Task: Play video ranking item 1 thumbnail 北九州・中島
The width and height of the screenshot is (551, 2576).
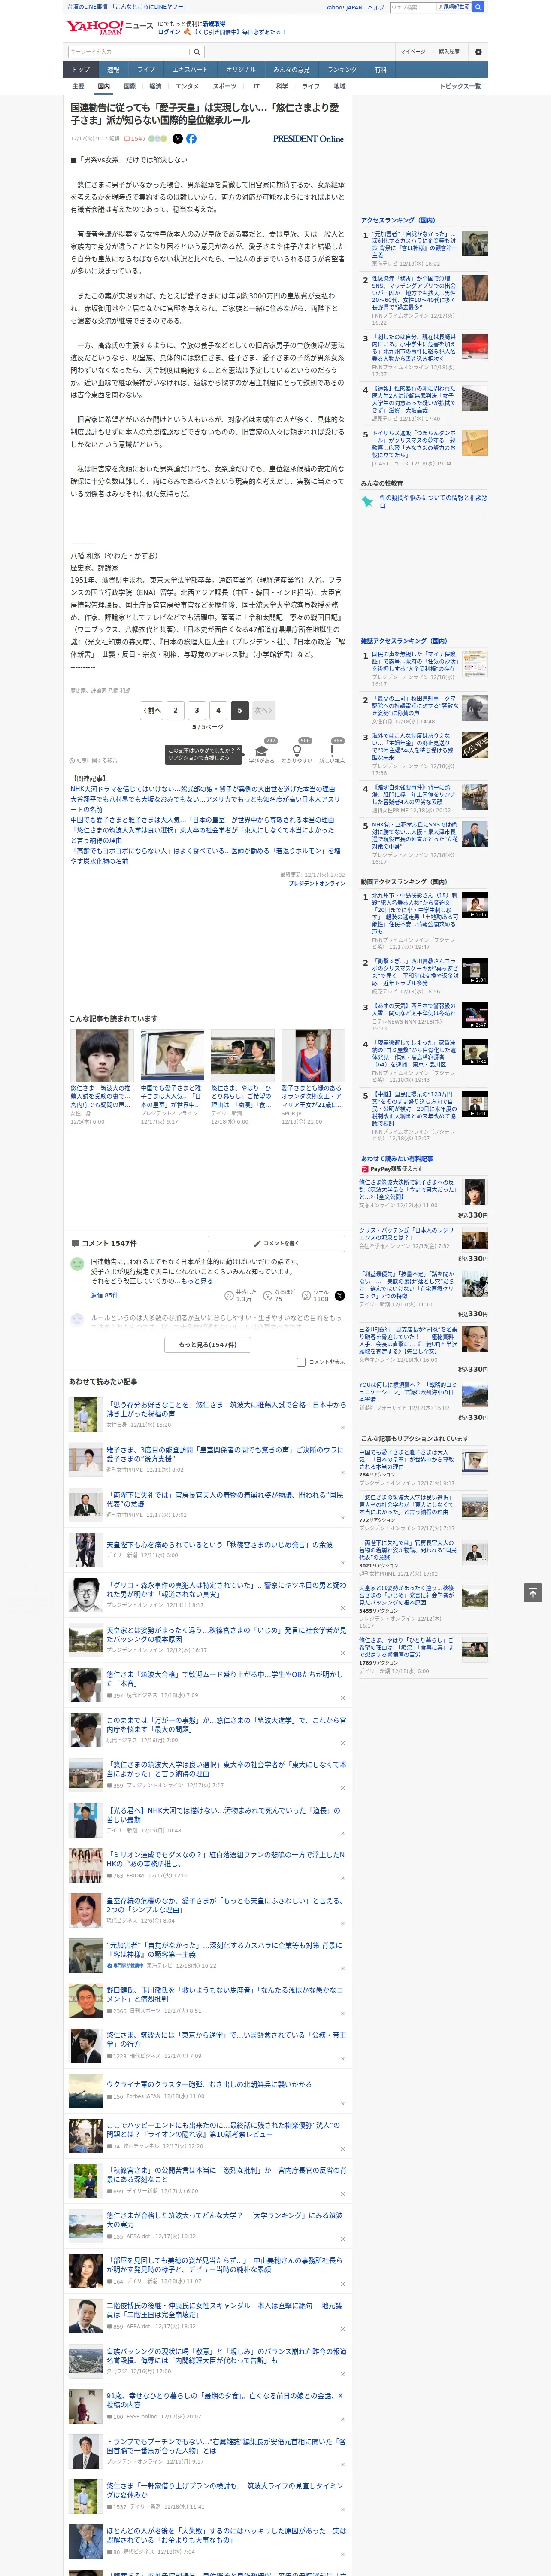Action: 475,906
